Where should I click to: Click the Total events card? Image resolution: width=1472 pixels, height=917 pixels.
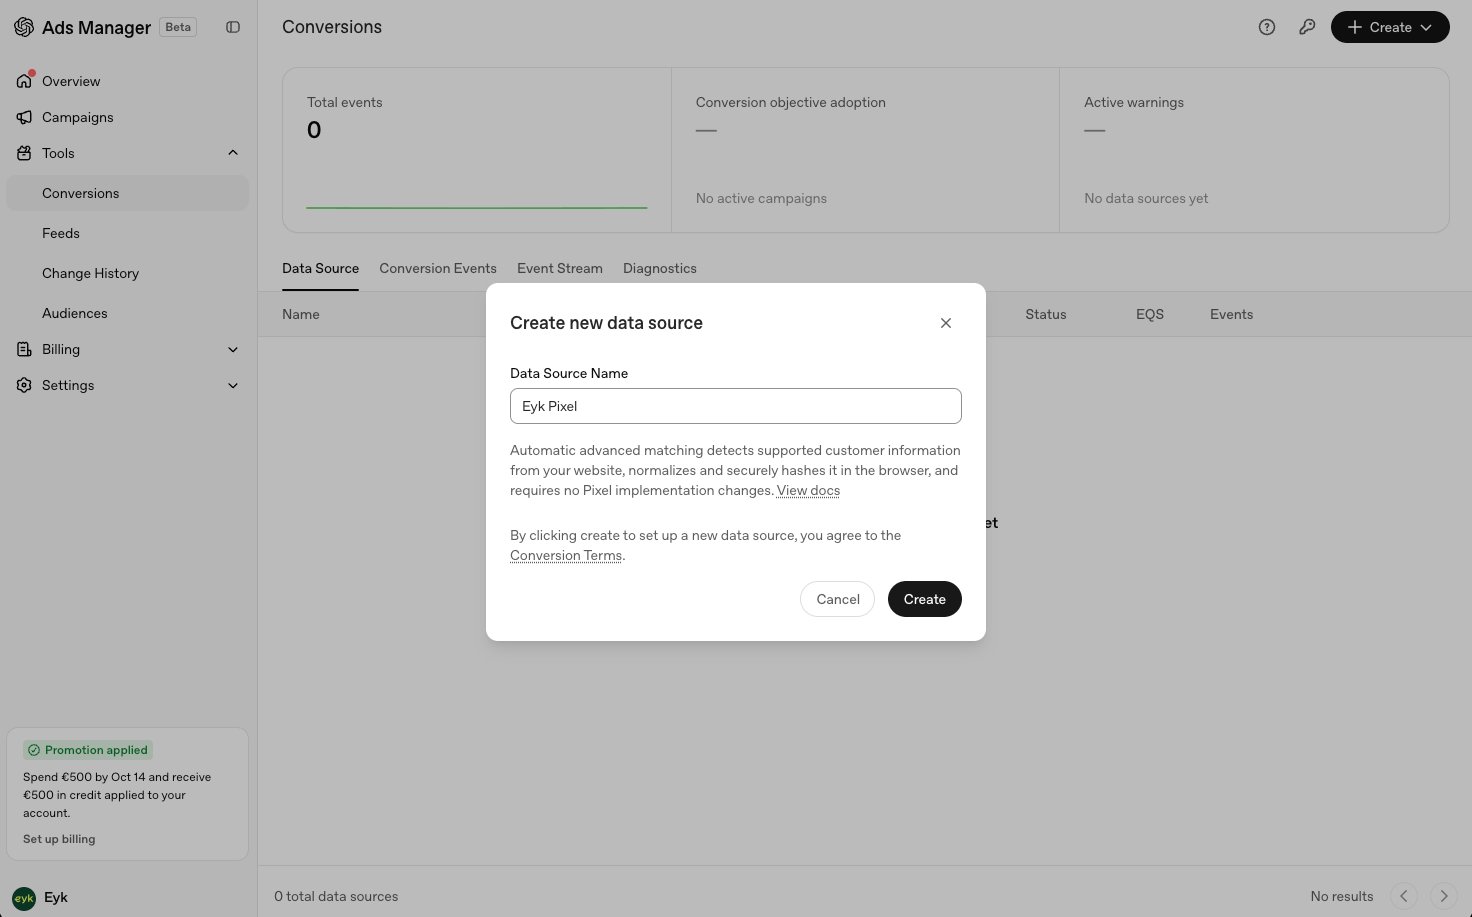point(477,150)
